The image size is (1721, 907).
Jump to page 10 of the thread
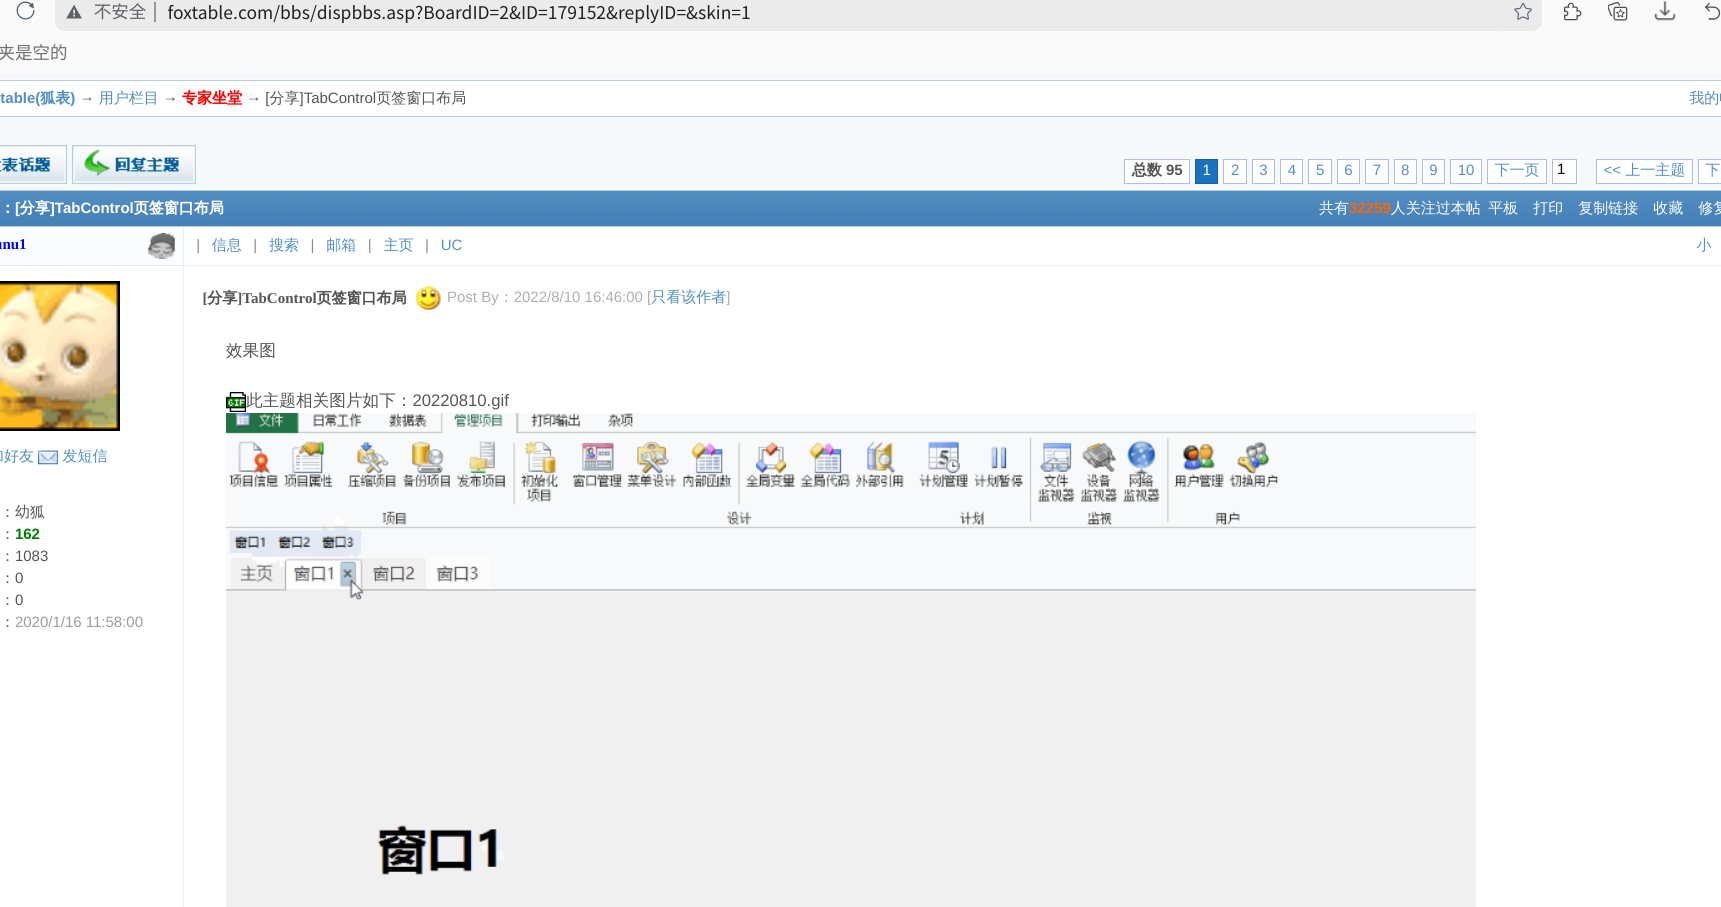(1465, 171)
